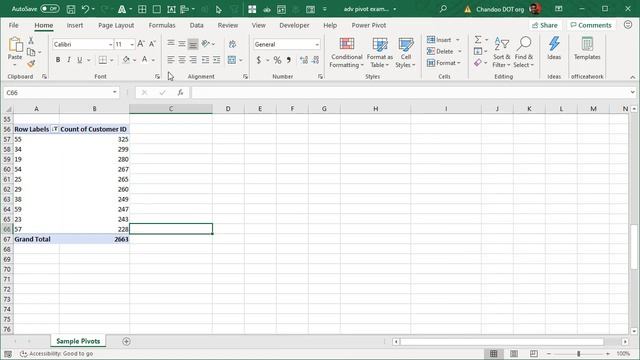The image size is (640, 360).
Task: Switch to the Page Layout tab
Action: (x=116, y=25)
